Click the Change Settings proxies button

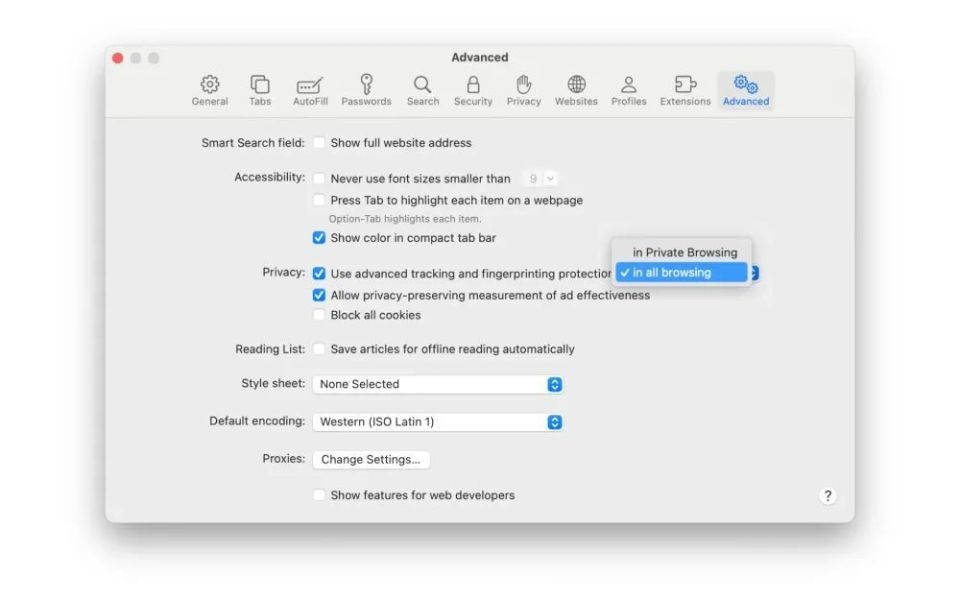point(371,459)
